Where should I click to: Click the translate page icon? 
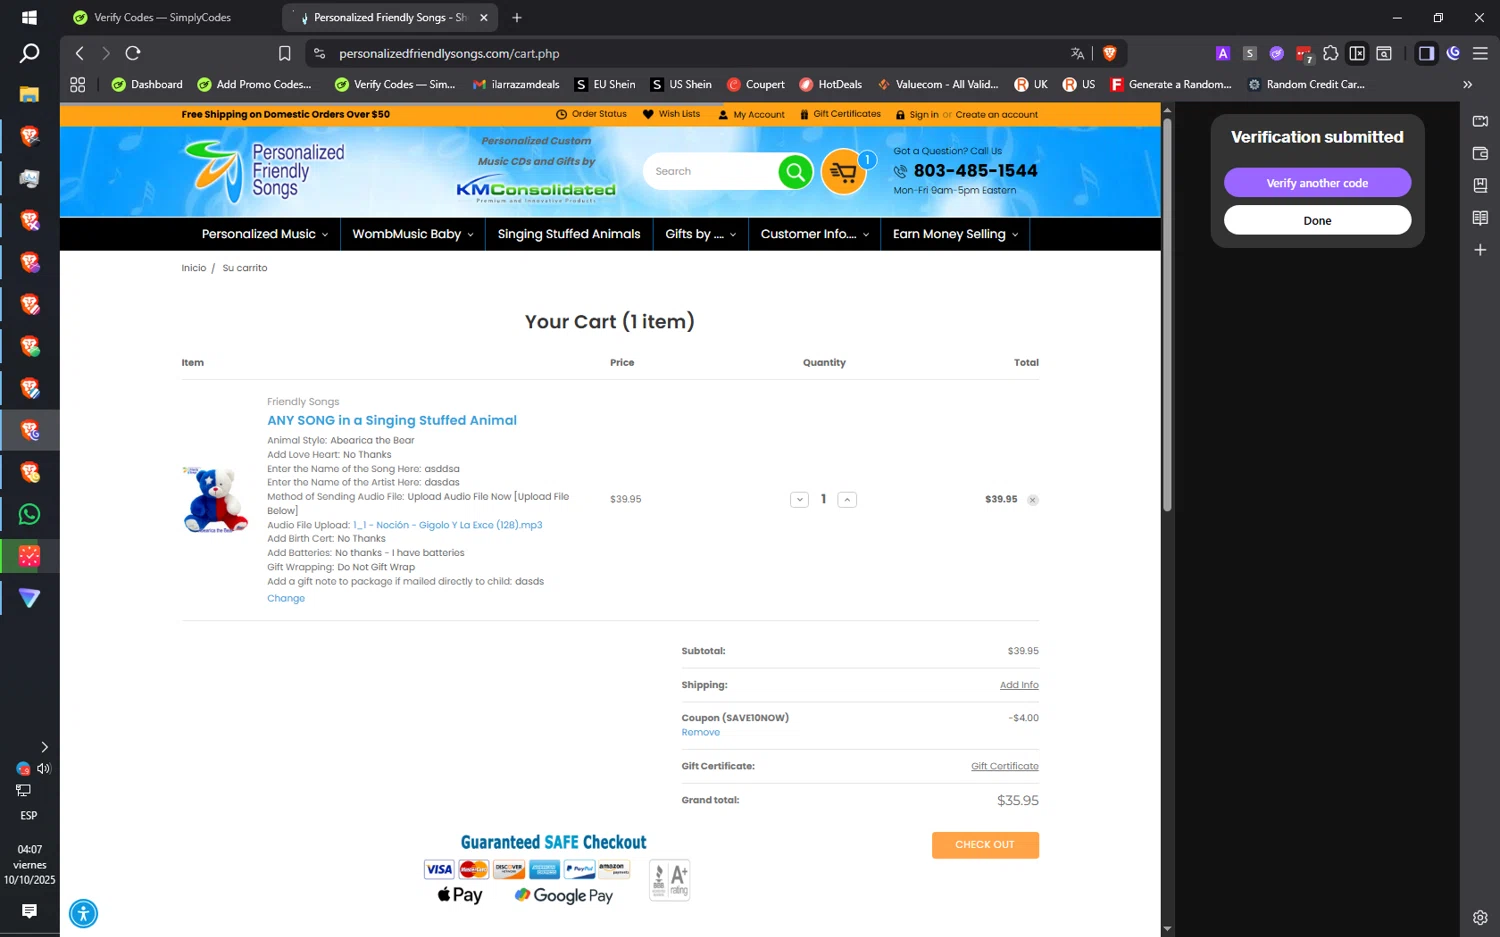tap(1077, 53)
